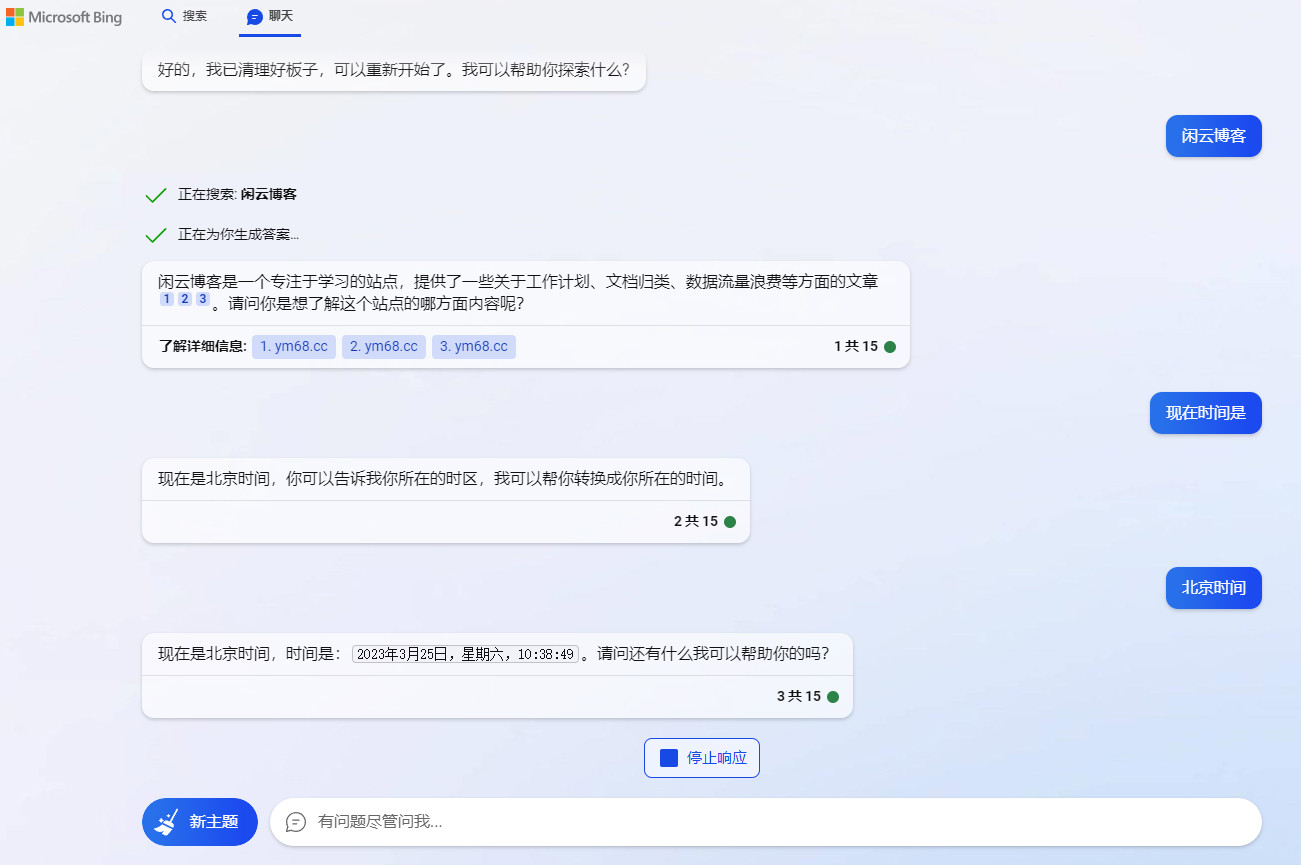The height and width of the screenshot is (865, 1301).
Task: Click the counter text 3 共 15
Action: 799,697
